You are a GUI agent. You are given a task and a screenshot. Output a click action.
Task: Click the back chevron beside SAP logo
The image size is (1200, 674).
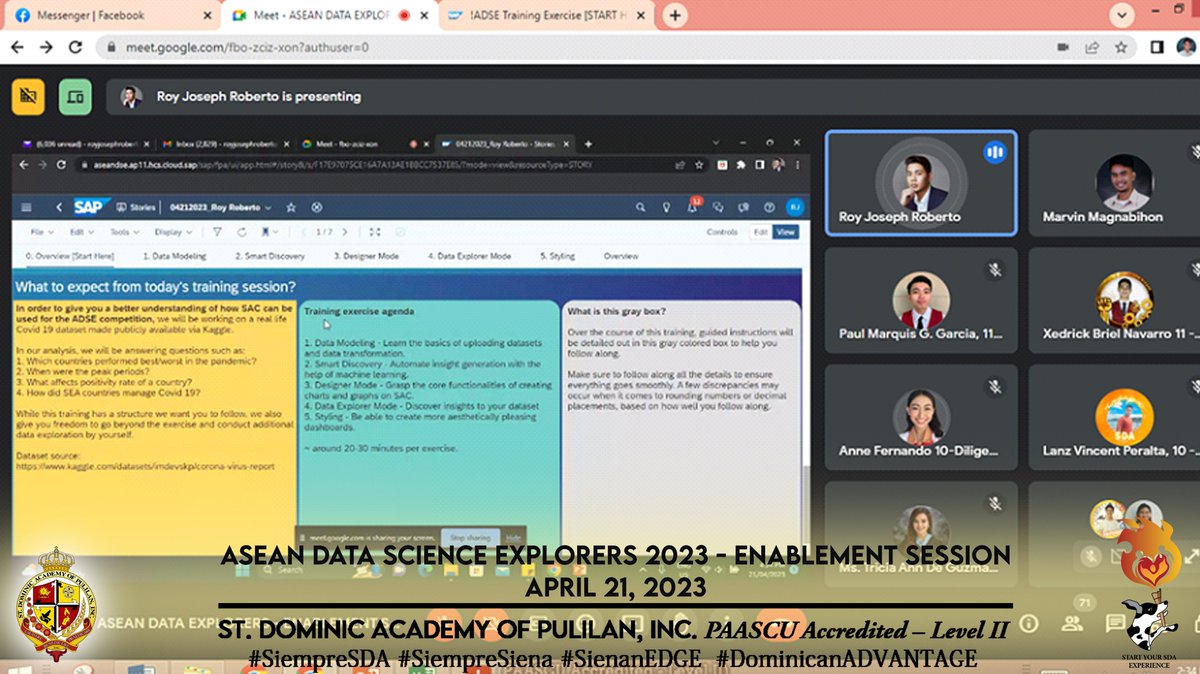[59, 207]
